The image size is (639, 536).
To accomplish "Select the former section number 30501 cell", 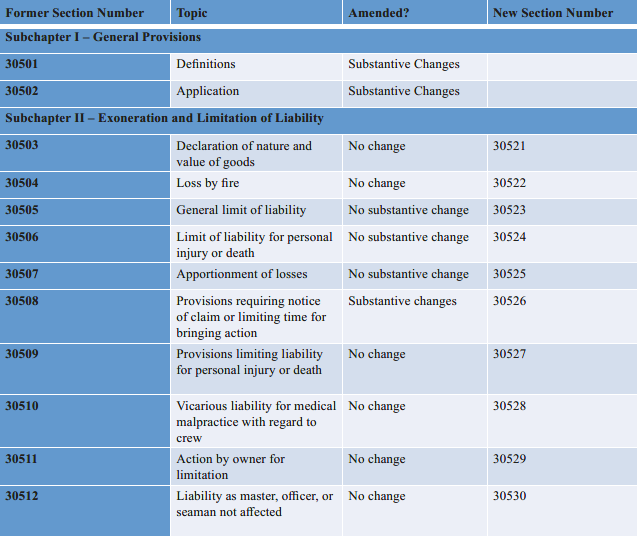I will pyautogui.click(x=22, y=64).
